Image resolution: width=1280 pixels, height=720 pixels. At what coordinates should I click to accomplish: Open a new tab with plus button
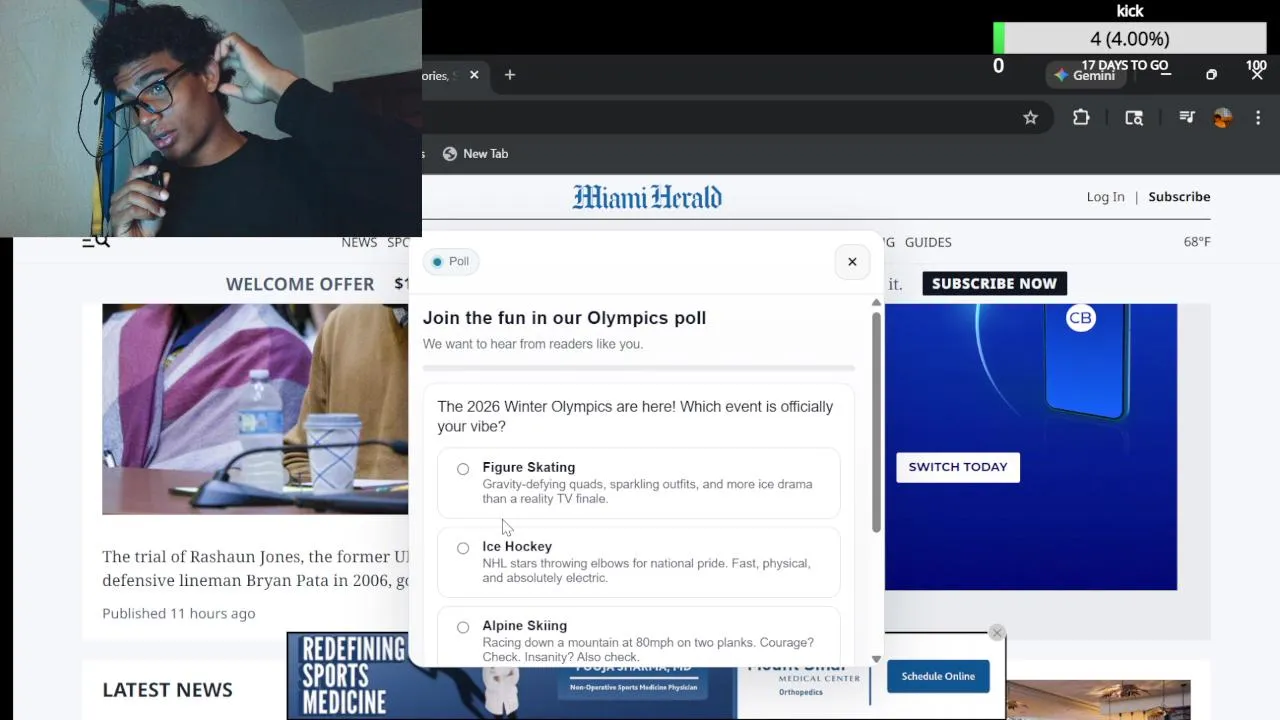510,75
